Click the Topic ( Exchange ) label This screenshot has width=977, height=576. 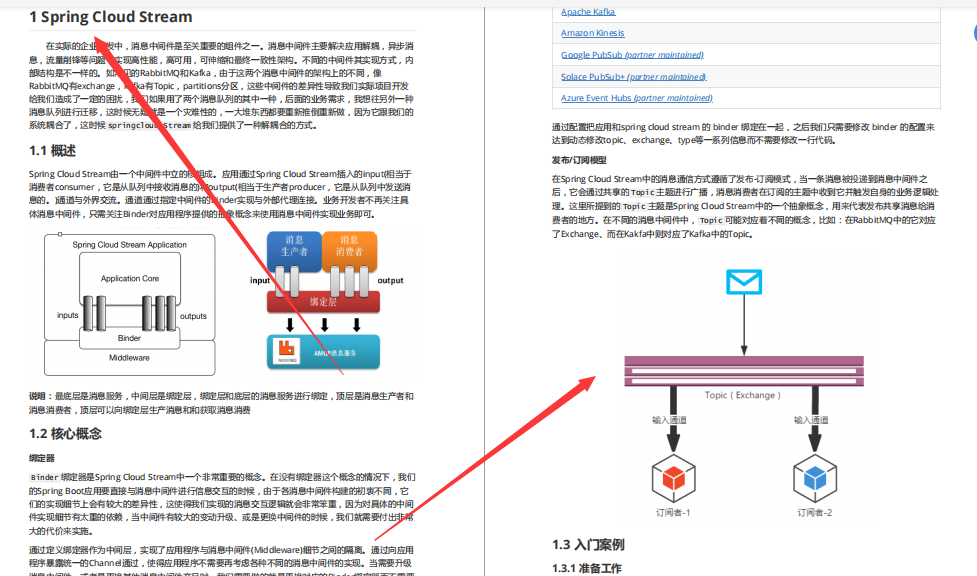coord(742,395)
